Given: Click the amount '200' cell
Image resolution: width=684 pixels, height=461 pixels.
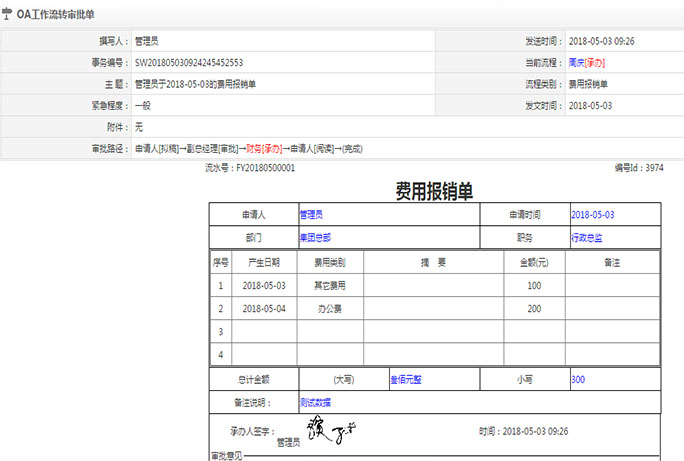Looking at the screenshot, I should [x=534, y=309].
